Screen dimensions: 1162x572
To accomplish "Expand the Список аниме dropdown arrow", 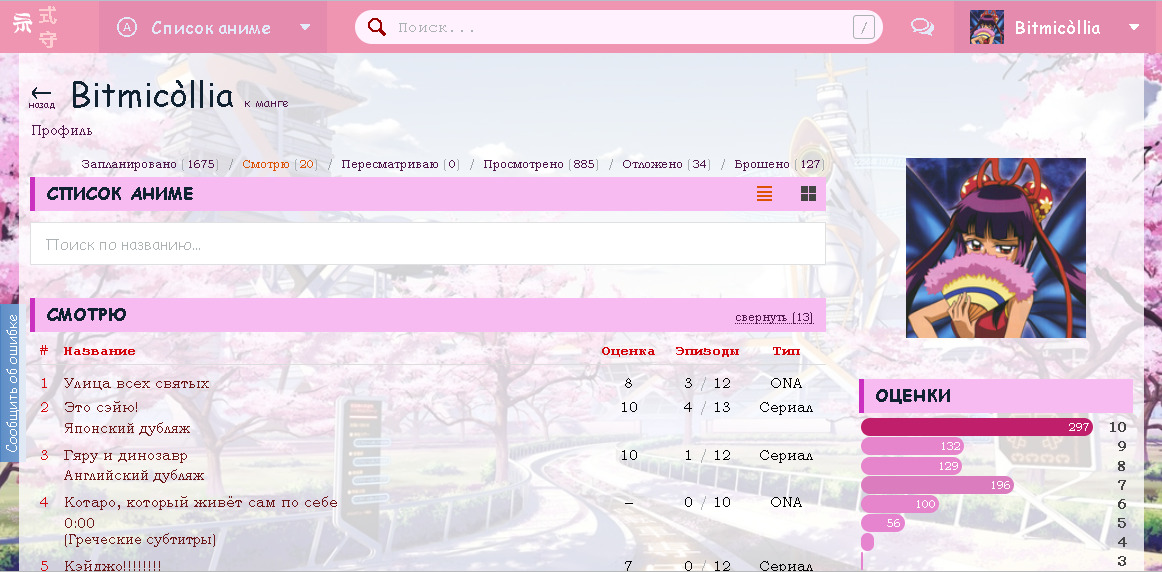I will click(305, 28).
